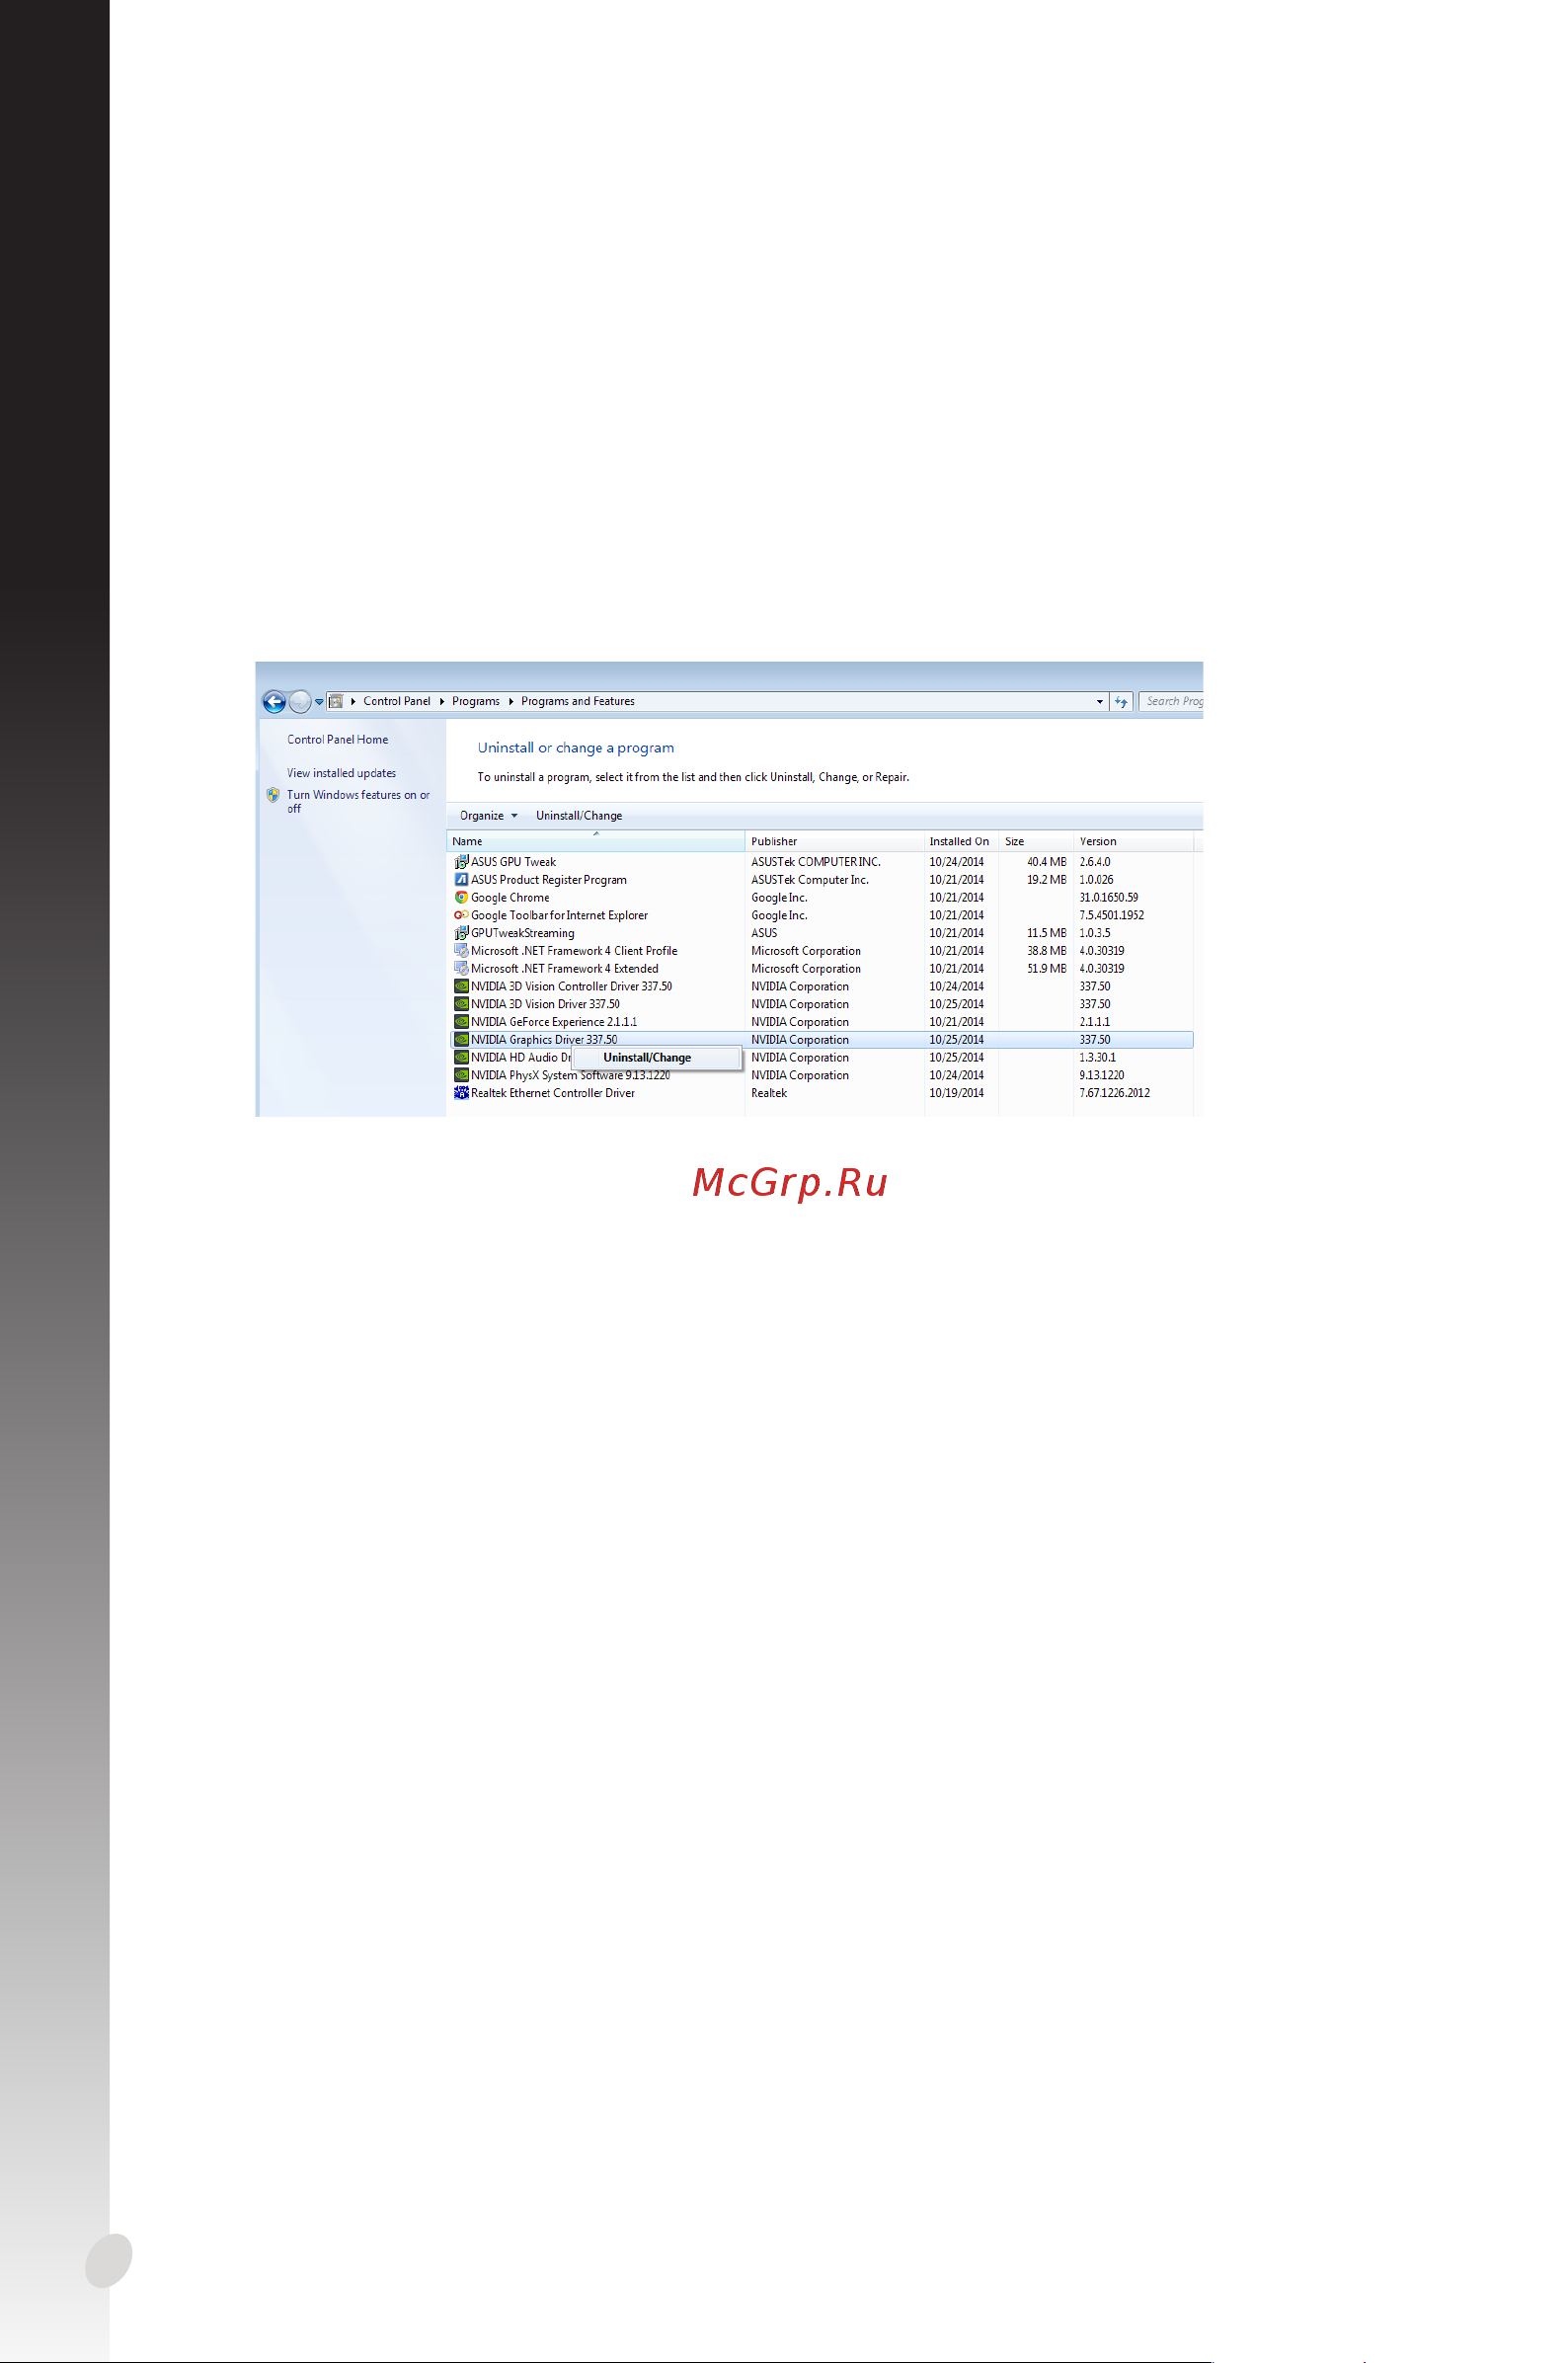Click the ASUS Product Register Program icon

[461, 880]
